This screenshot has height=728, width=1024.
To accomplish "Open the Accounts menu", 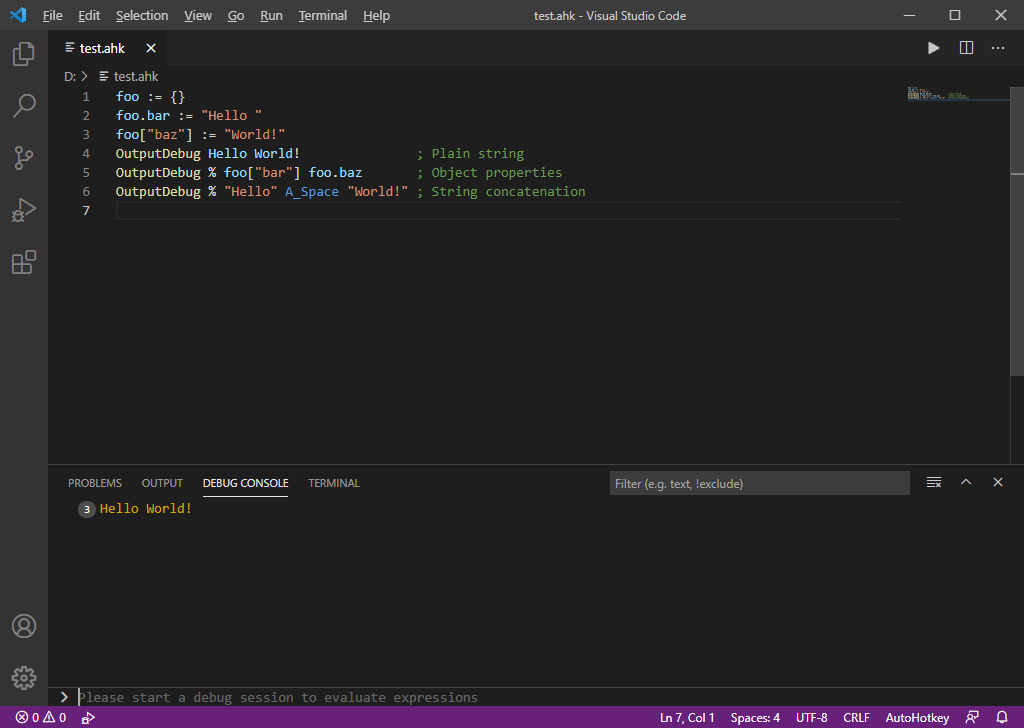I will [x=24, y=626].
